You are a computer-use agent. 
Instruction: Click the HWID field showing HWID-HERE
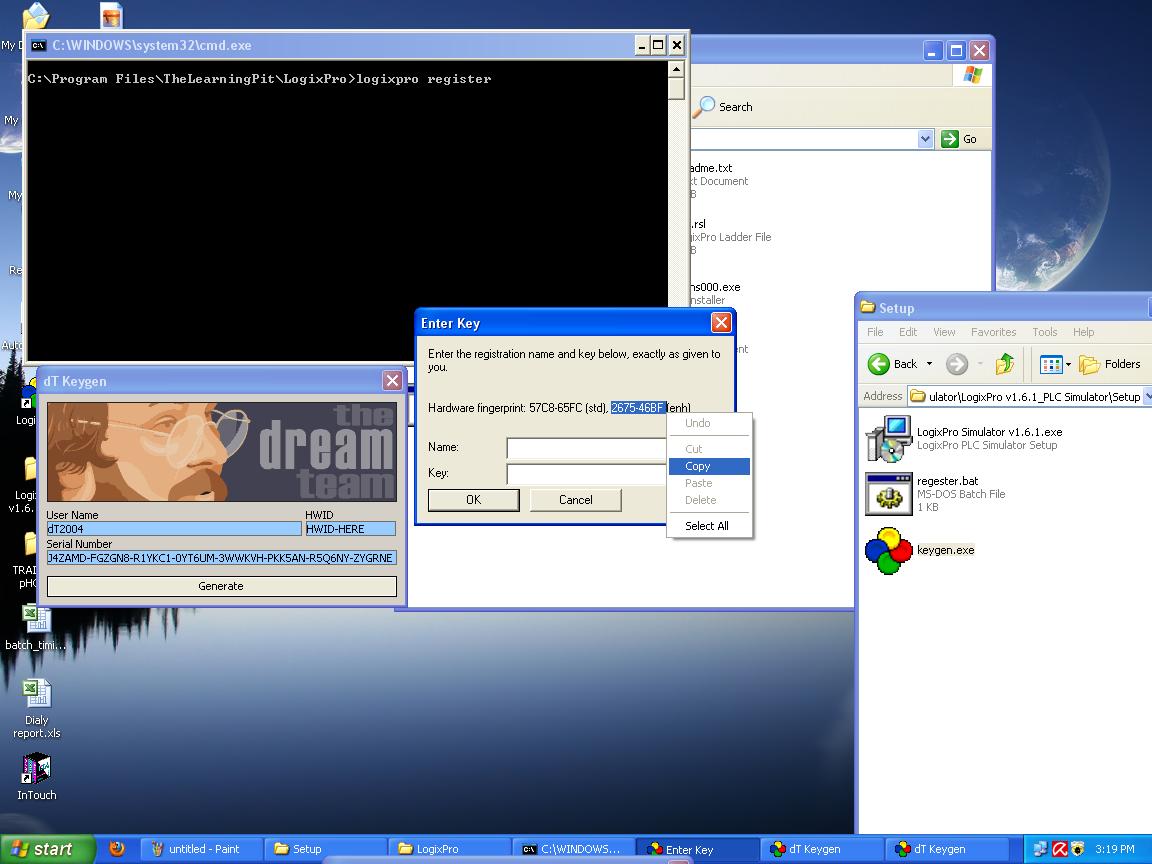(x=350, y=529)
